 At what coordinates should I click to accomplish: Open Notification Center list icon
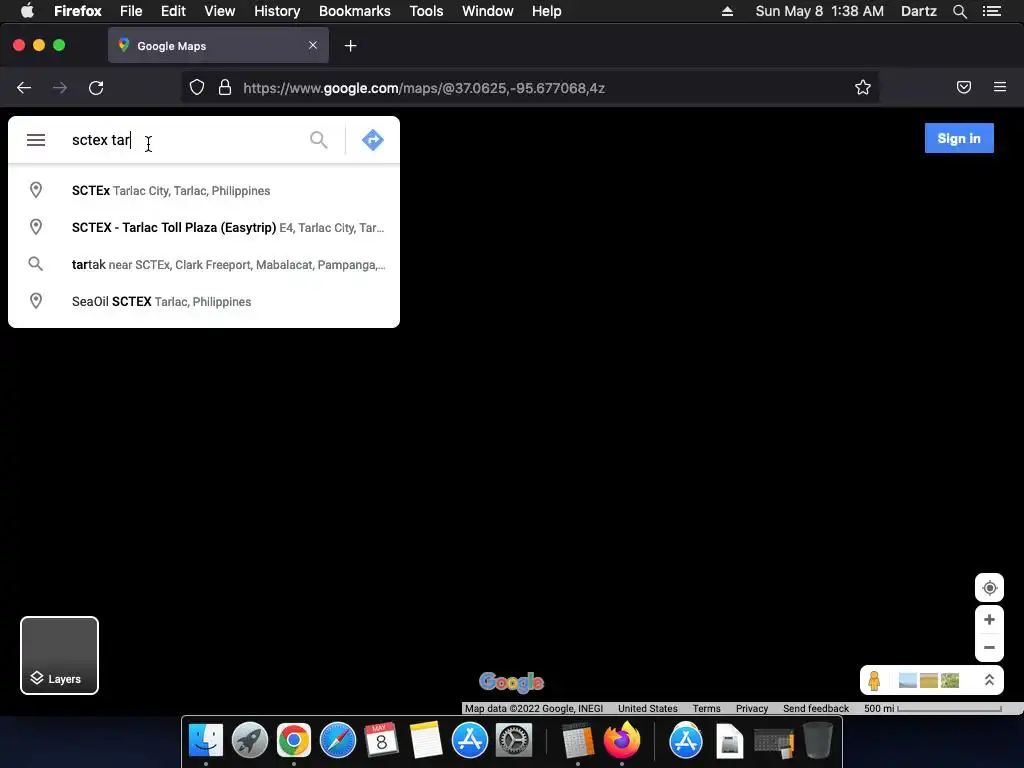tap(992, 11)
